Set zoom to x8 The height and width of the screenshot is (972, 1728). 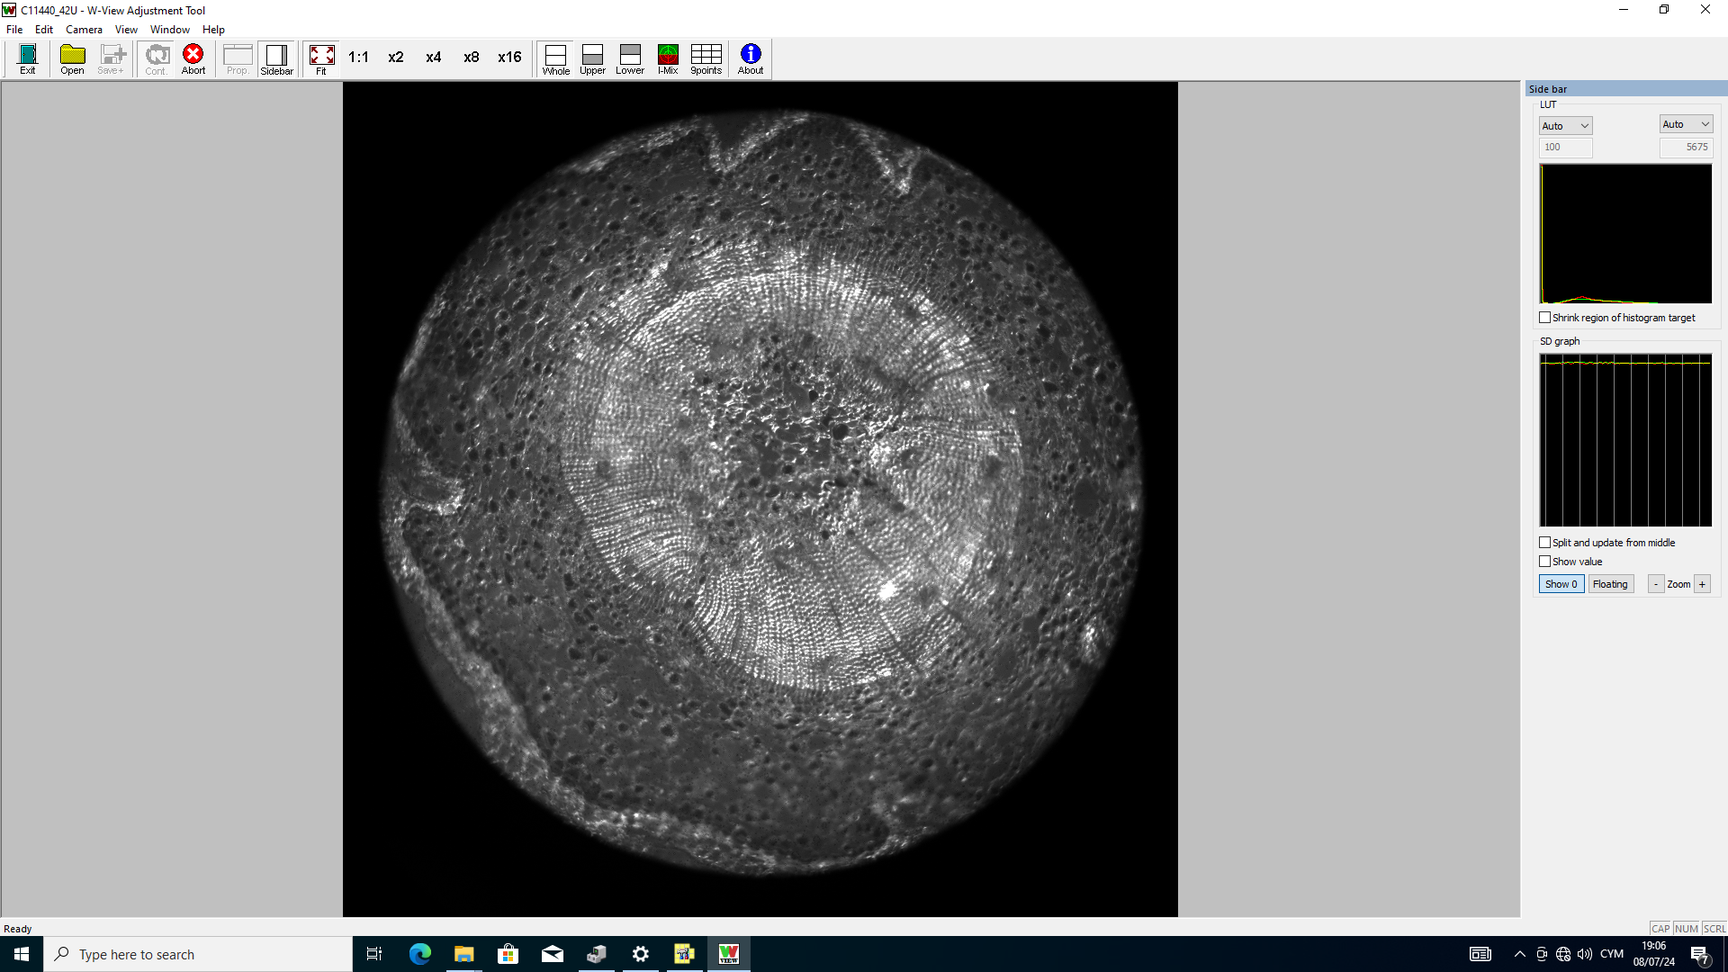tap(471, 58)
